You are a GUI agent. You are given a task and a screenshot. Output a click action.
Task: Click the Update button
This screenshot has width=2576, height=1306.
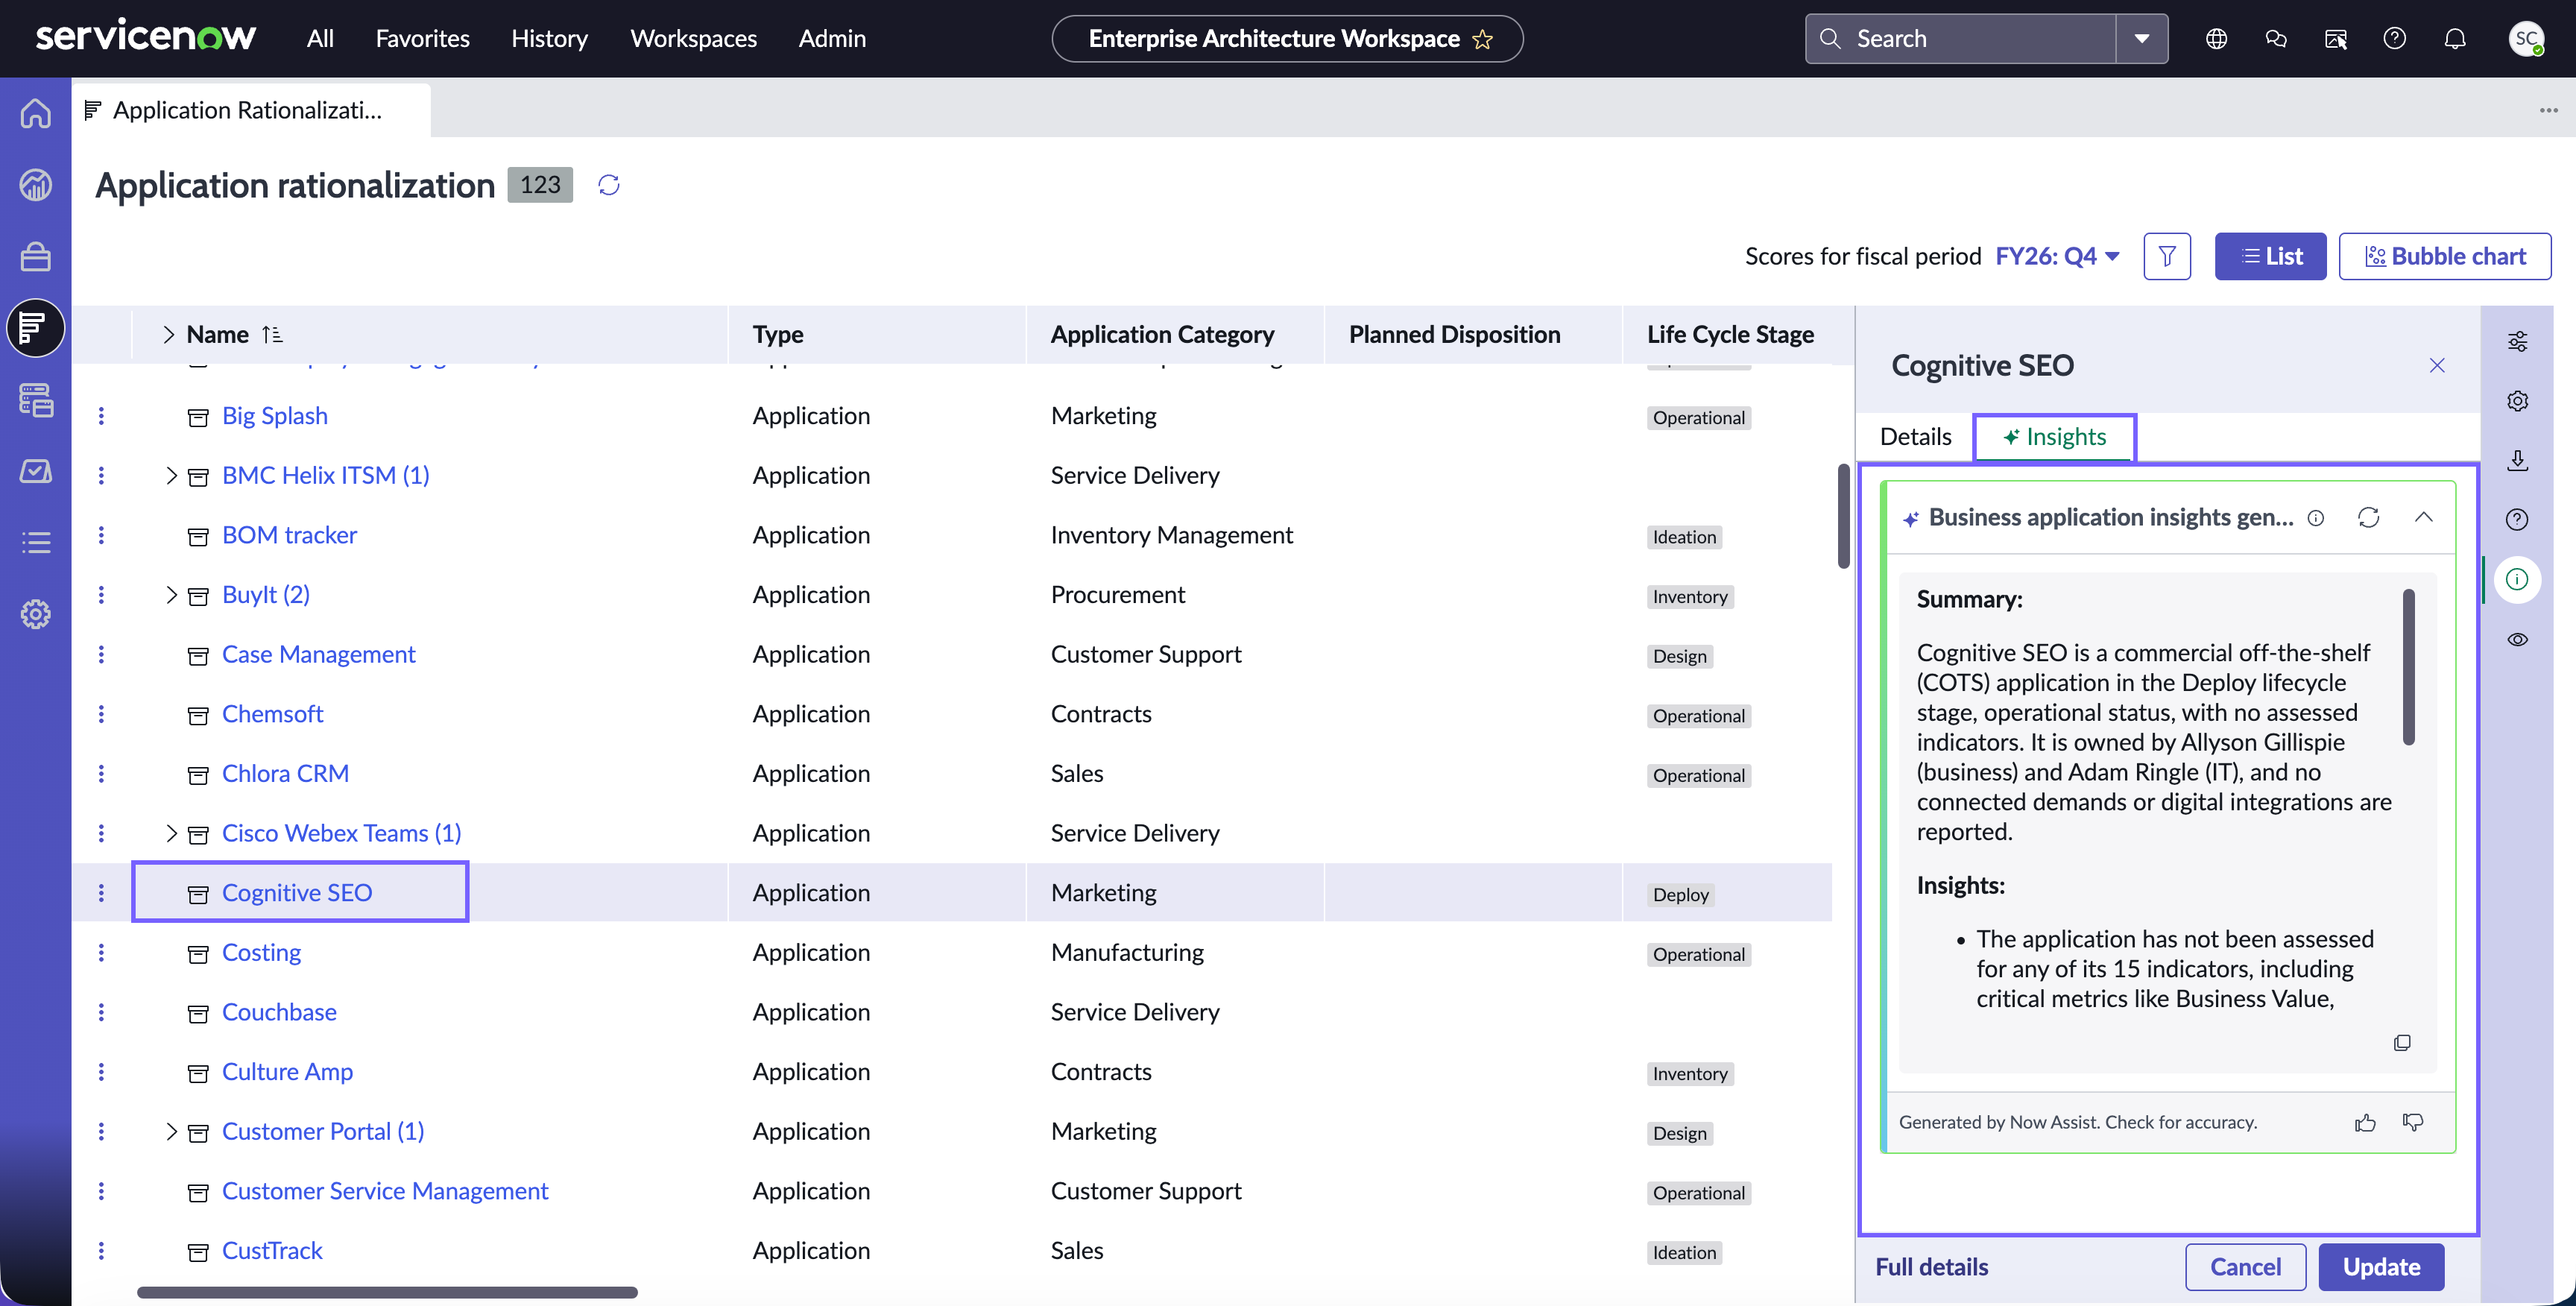(x=2381, y=1267)
